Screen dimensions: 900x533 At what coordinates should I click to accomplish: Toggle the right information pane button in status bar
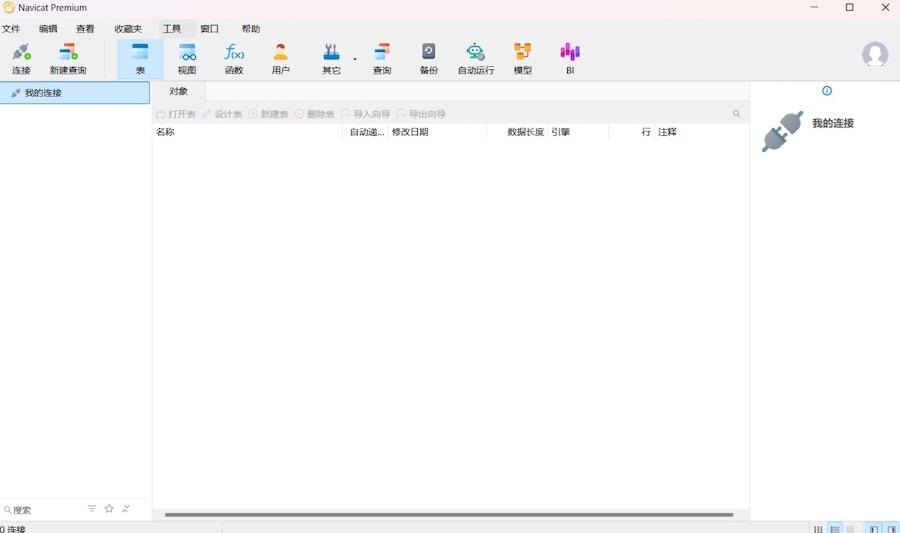(x=891, y=529)
